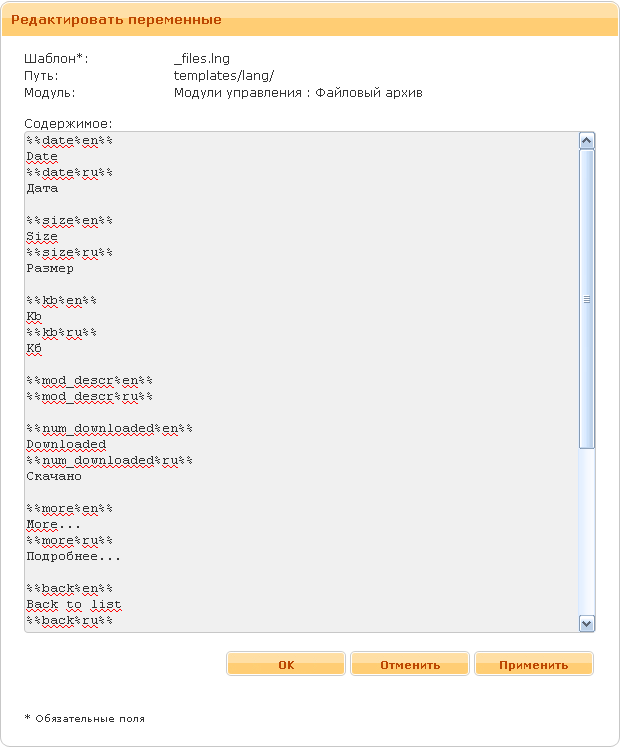The width and height of the screenshot is (620, 750).
Task: Place cursor on the %%kb%ru%% line
Action: [x=61, y=333]
